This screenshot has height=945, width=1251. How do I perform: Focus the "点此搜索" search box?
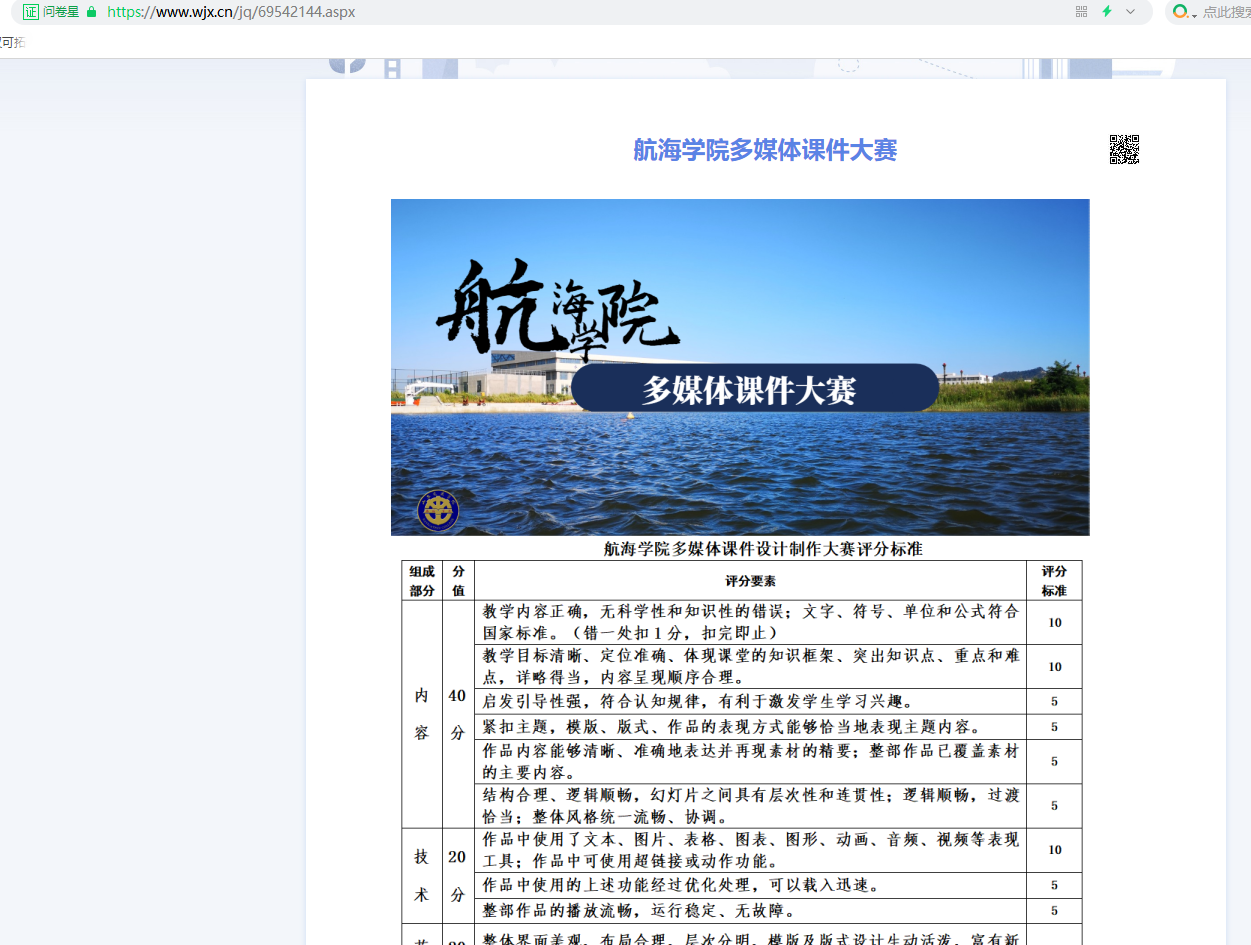pos(1226,12)
